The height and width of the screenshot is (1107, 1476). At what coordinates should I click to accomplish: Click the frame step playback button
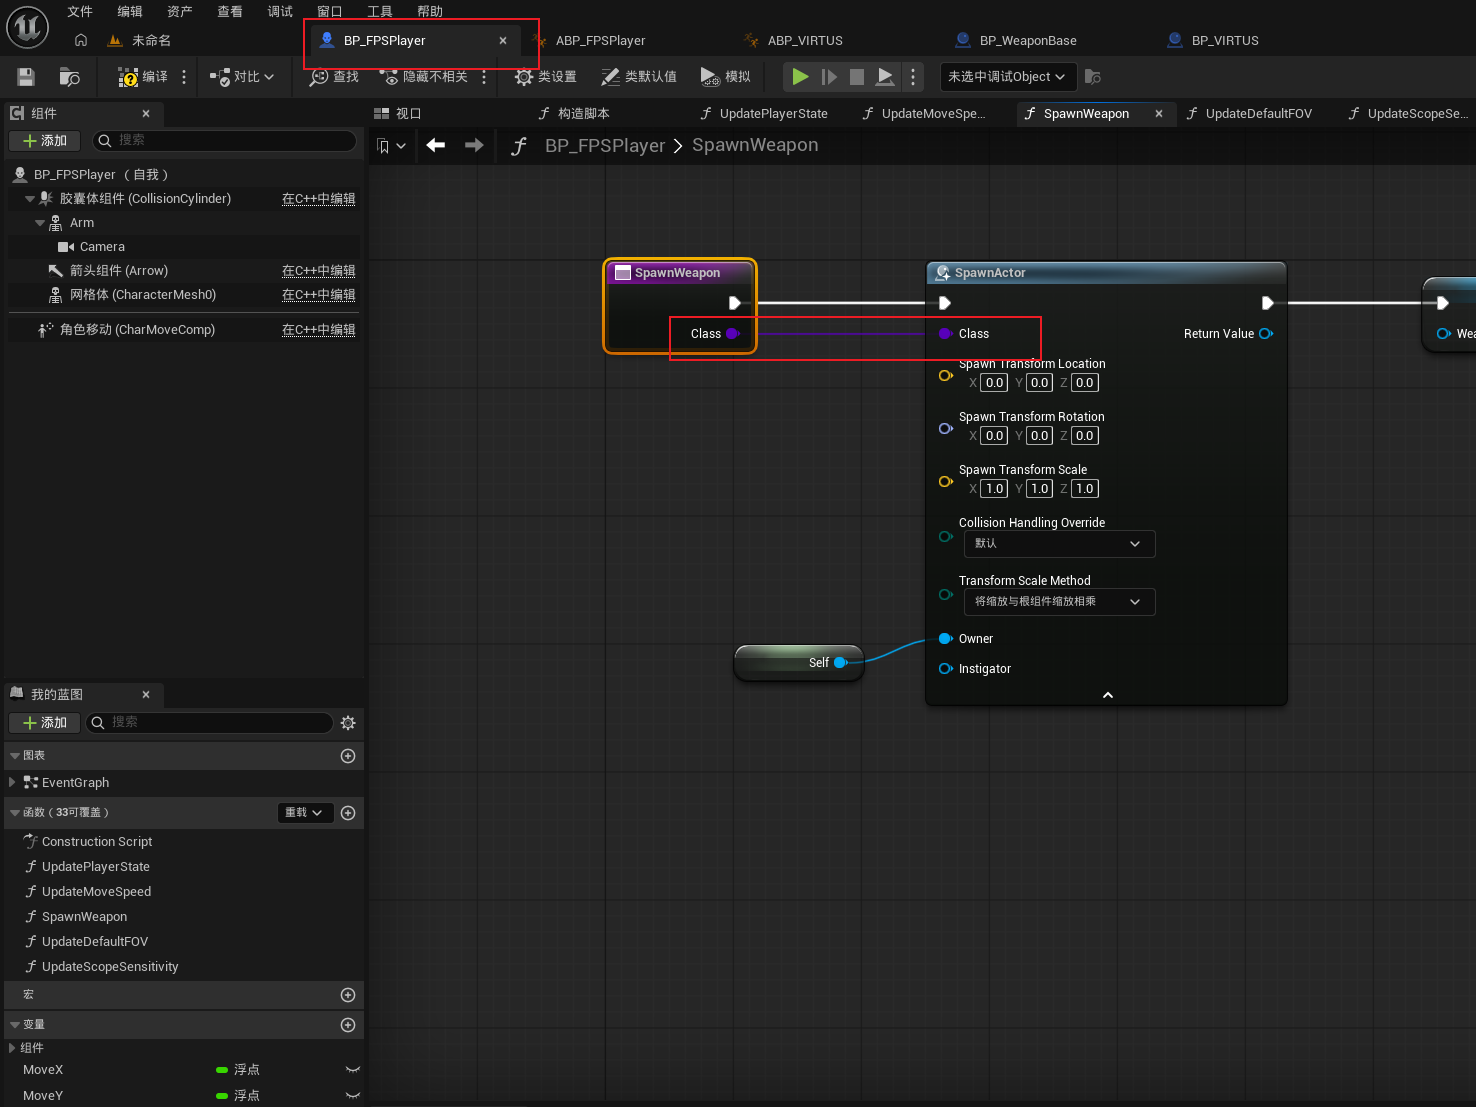click(x=829, y=77)
